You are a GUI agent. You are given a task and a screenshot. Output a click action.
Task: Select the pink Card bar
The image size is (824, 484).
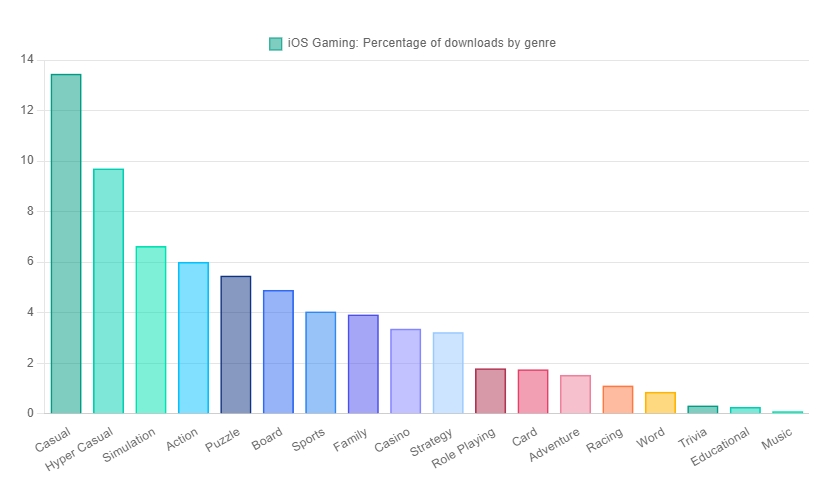(533, 391)
